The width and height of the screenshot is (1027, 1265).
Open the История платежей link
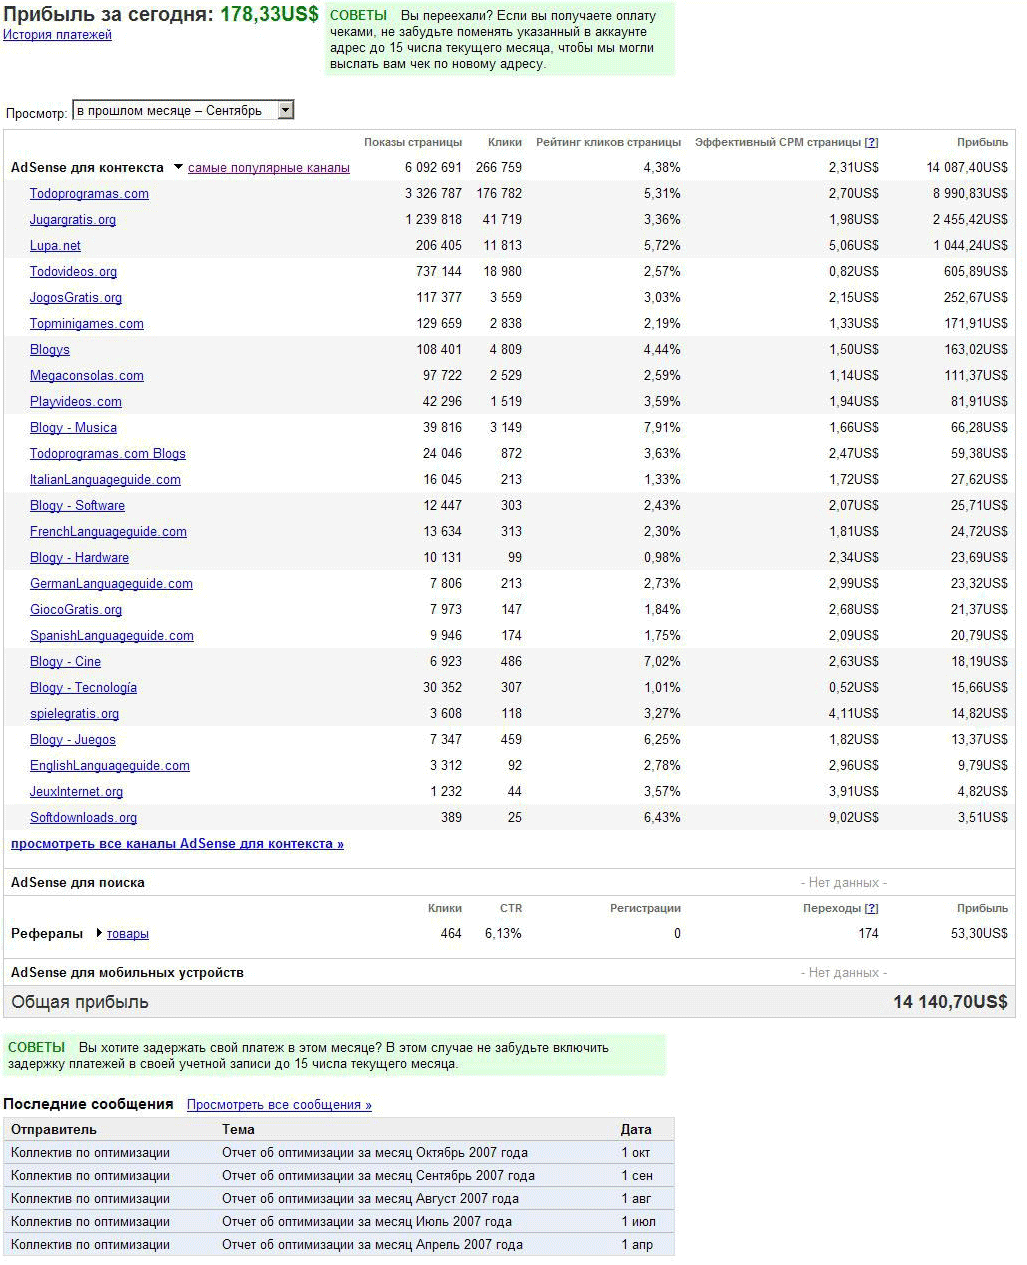57,35
